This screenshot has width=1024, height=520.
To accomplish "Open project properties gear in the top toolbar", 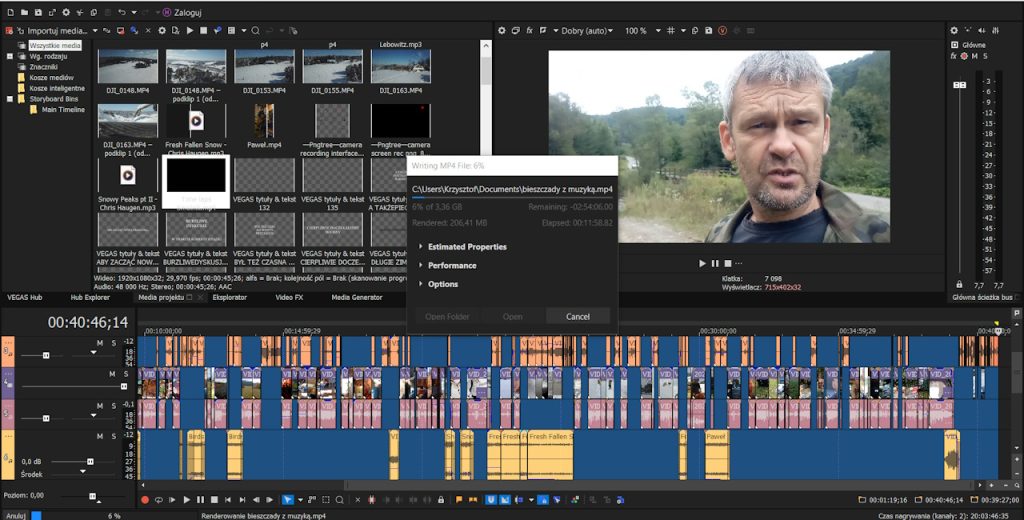I will (66, 12).
